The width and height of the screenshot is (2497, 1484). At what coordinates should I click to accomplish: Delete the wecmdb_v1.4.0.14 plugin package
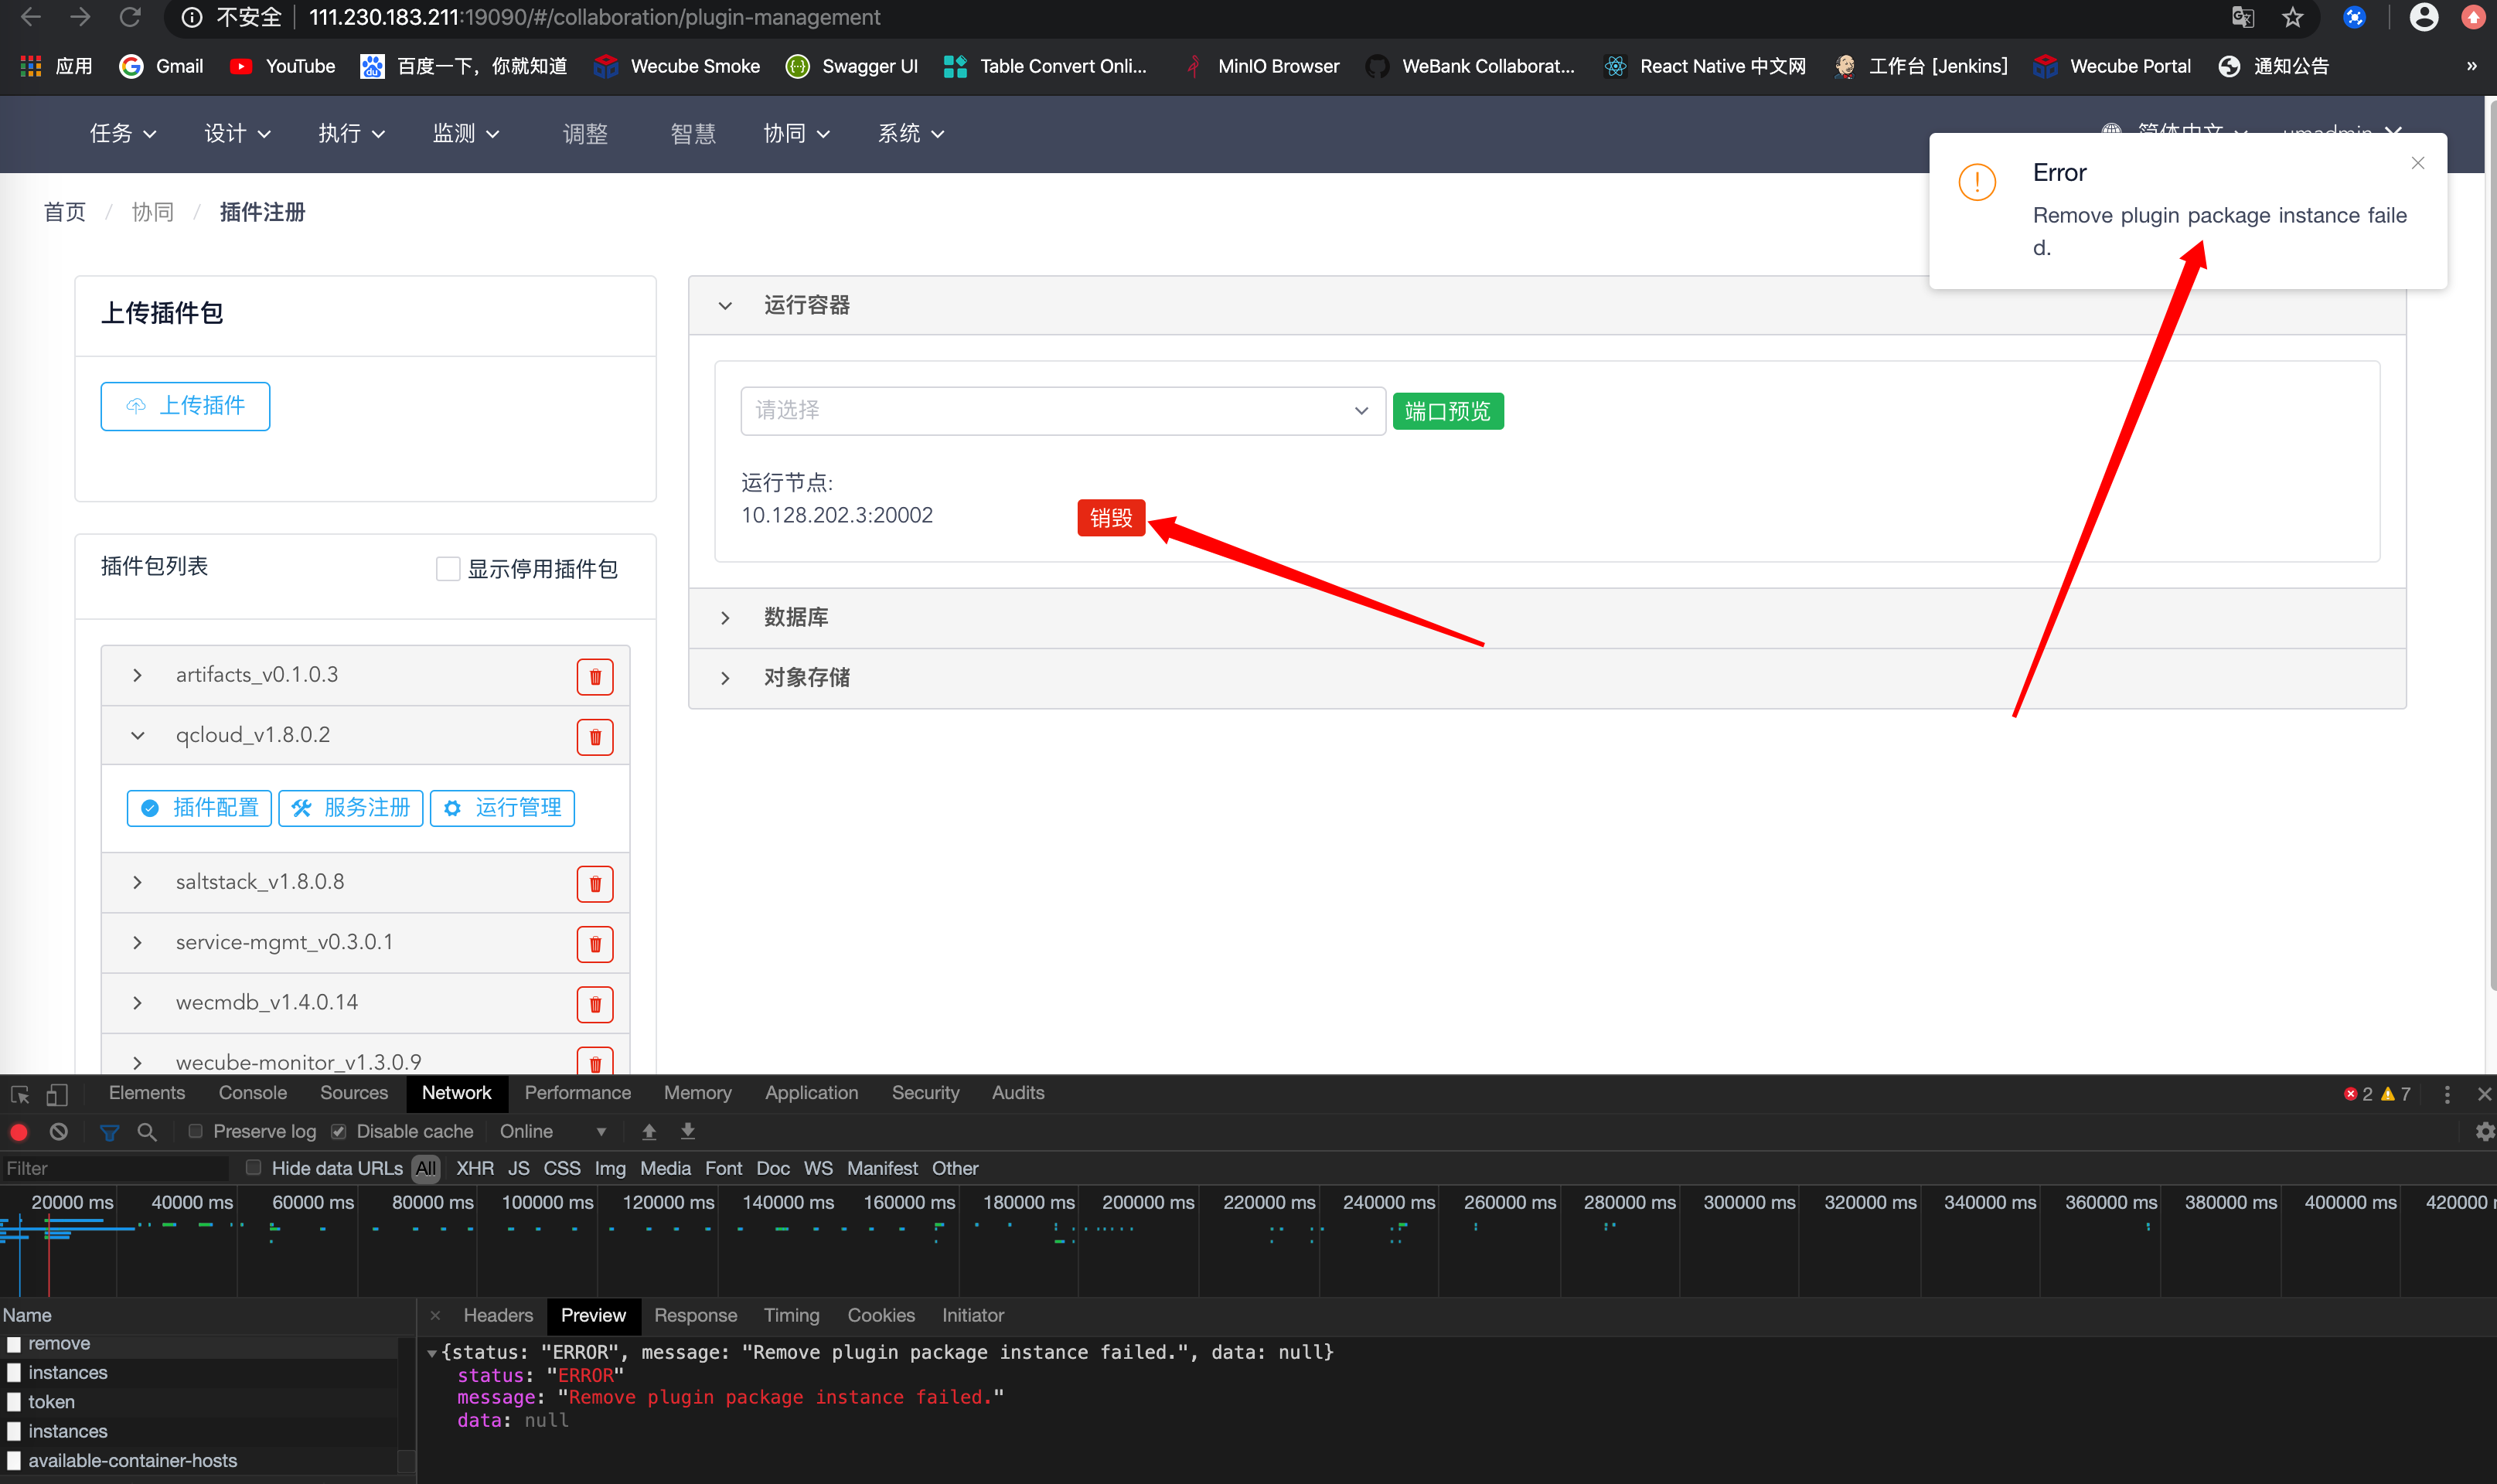(x=594, y=1004)
